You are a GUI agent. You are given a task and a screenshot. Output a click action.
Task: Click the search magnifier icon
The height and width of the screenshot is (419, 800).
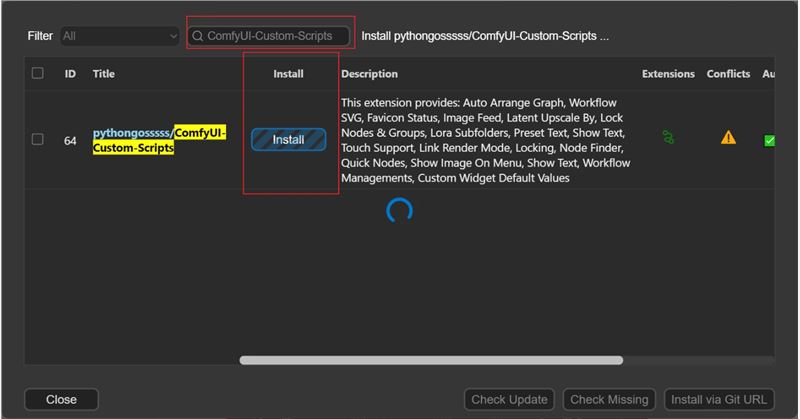pyautogui.click(x=197, y=36)
